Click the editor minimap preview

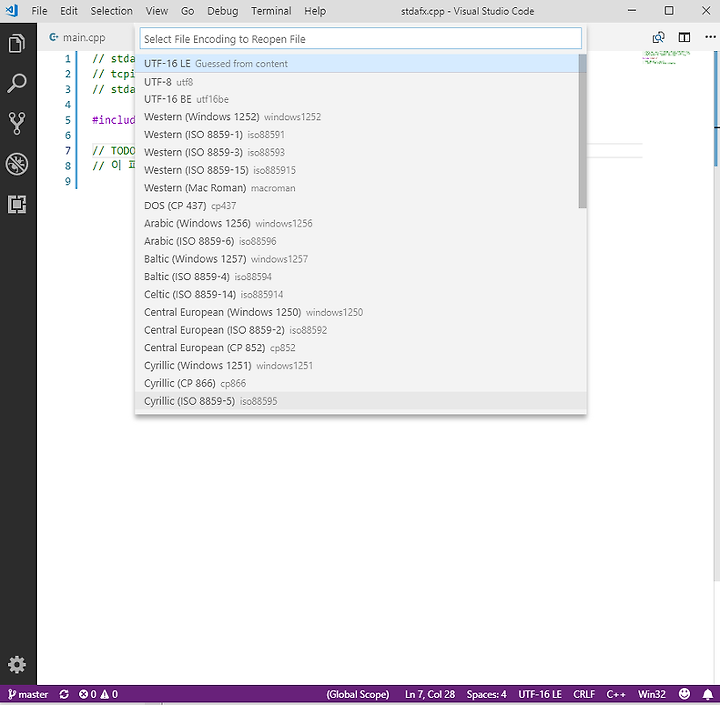(666, 57)
